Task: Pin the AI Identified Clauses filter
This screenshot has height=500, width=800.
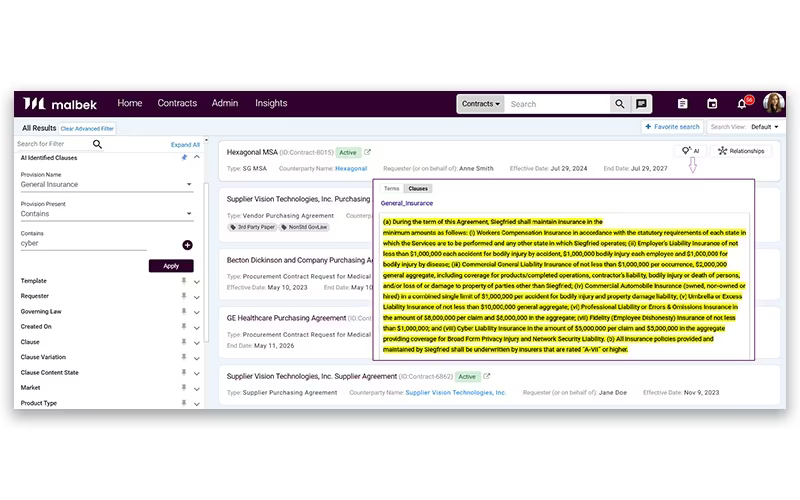Action: click(184, 158)
